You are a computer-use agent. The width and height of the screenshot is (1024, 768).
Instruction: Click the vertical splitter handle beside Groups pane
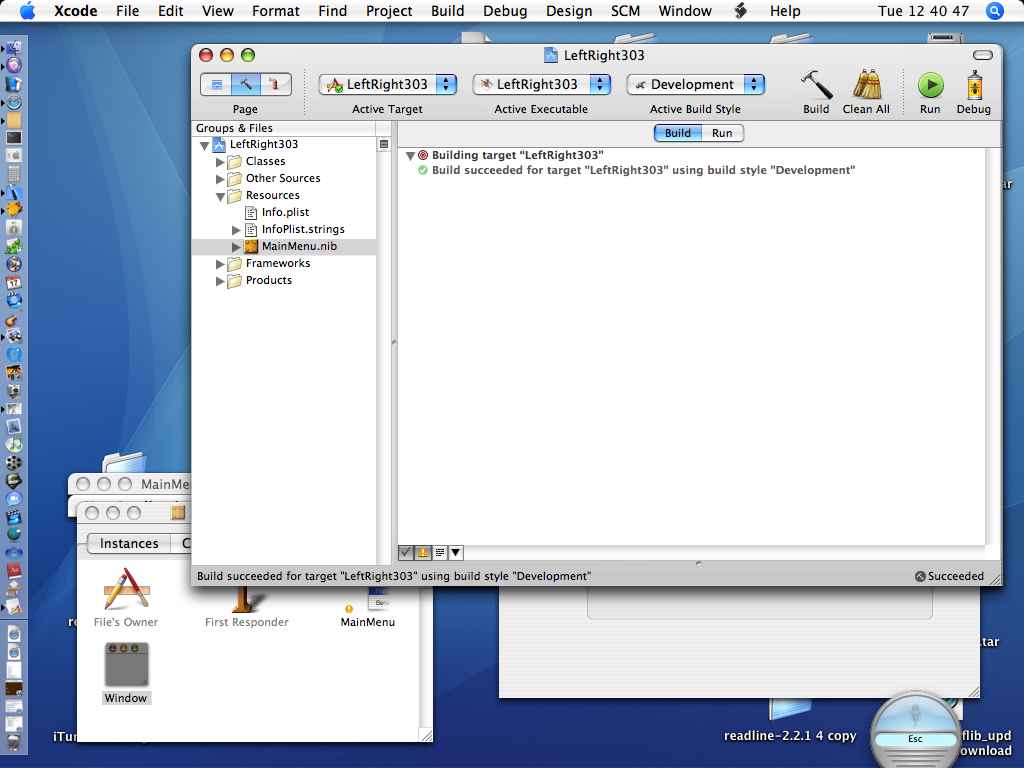394,342
